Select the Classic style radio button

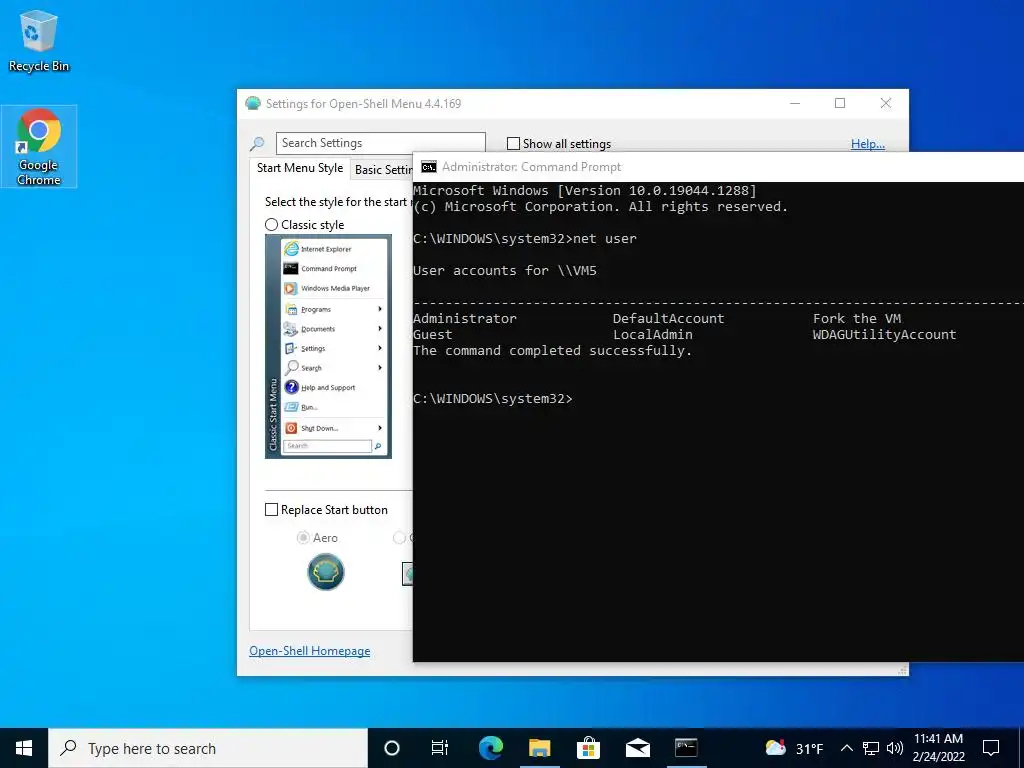(x=271, y=225)
